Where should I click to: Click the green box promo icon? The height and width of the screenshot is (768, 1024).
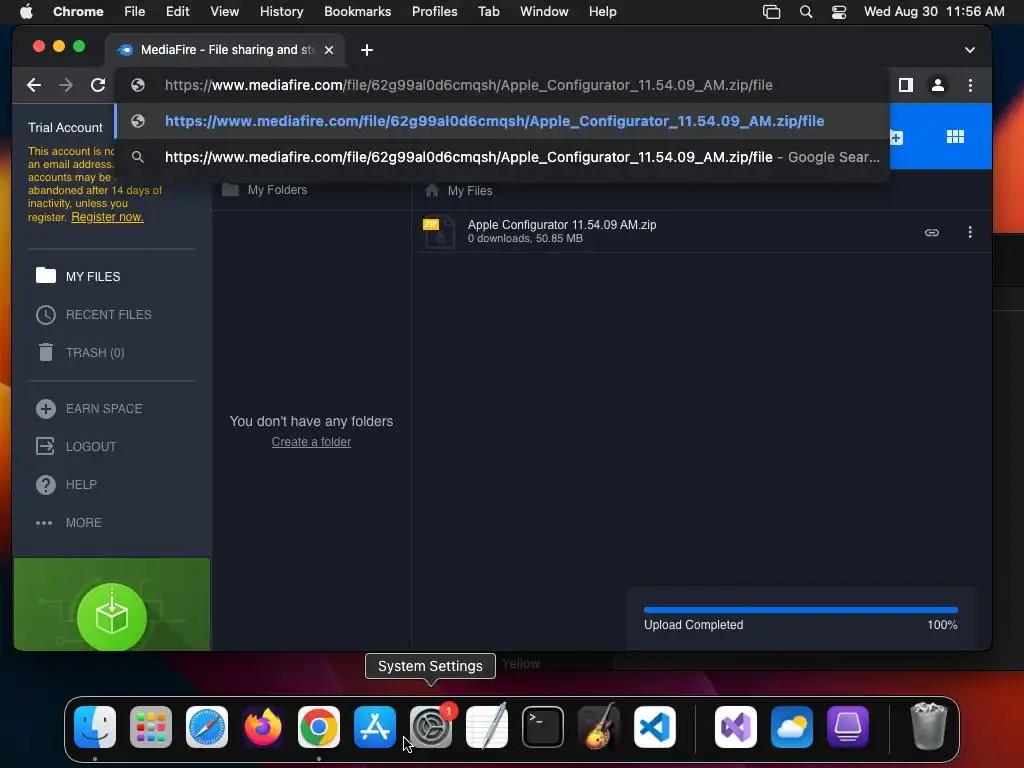112,616
